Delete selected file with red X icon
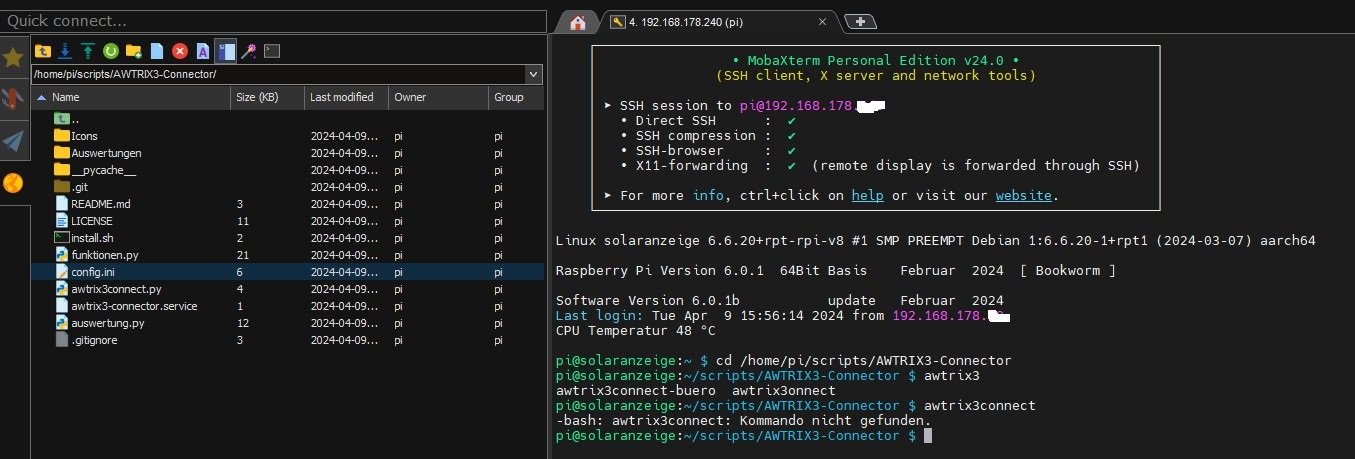 180,50
